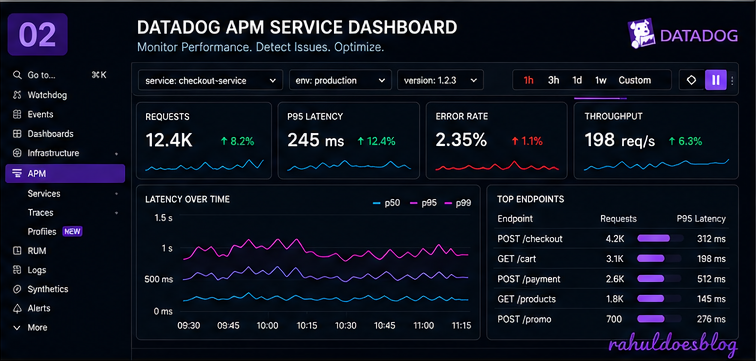Click the P95 Latency 245 ms card
Viewport: 756px width, 361px height.
pos(349,140)
